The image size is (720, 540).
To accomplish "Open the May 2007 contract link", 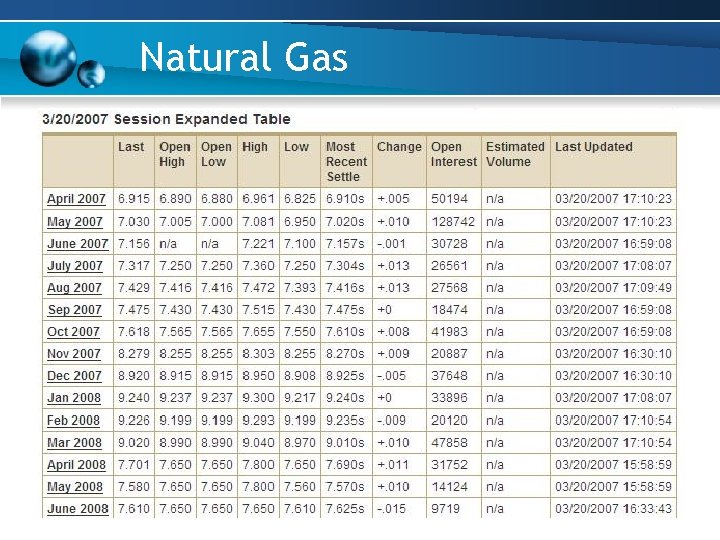I will (x=75, y=221).
